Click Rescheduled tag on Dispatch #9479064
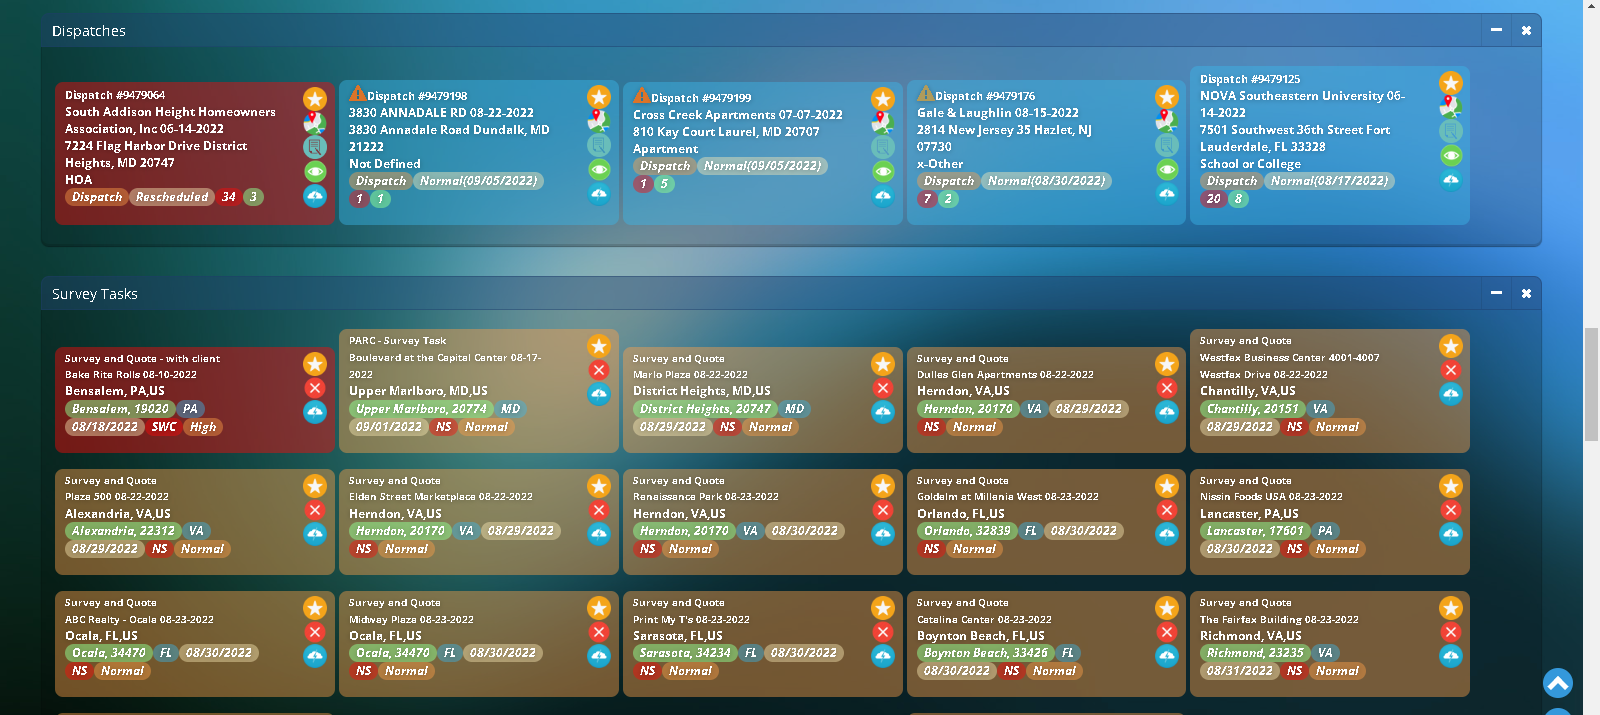This screenshot has width=1600, height=715. click(172, 197)
